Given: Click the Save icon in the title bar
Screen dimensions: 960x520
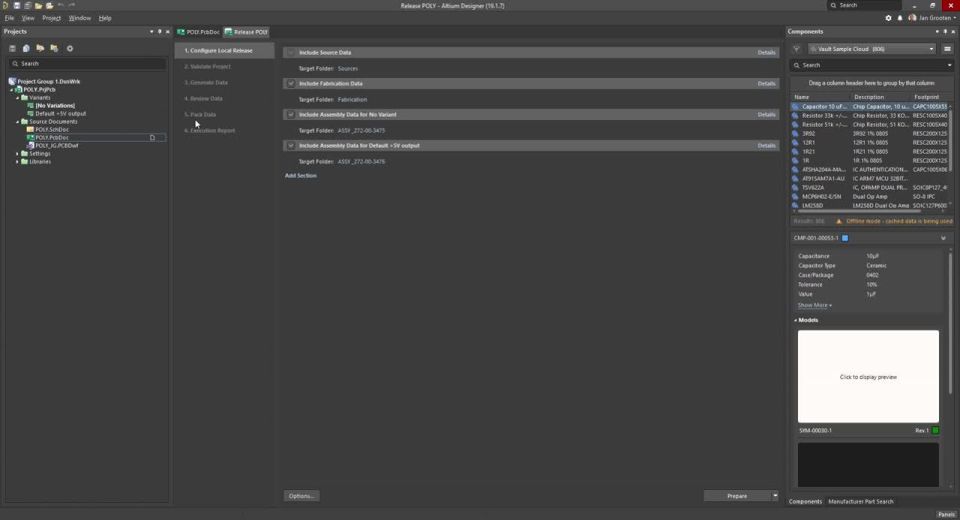Looking at the screenshot, I should [17, 6].
